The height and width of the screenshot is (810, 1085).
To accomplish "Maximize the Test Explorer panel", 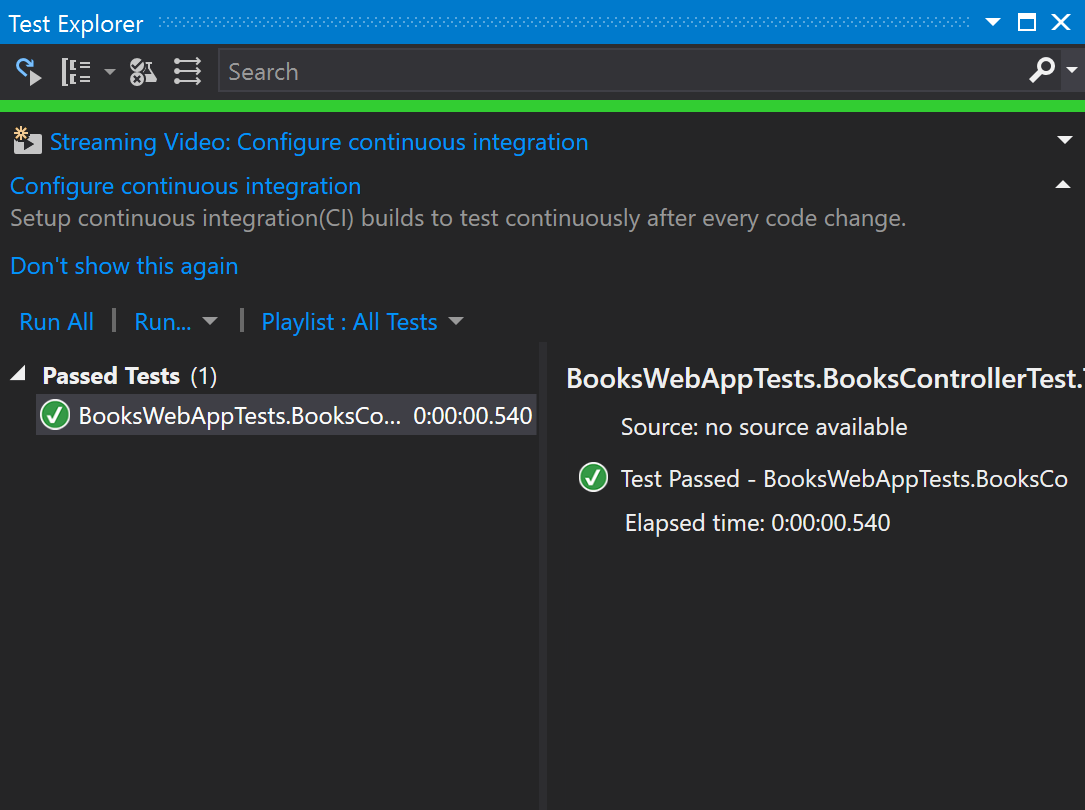I will tap(1027, 22).
